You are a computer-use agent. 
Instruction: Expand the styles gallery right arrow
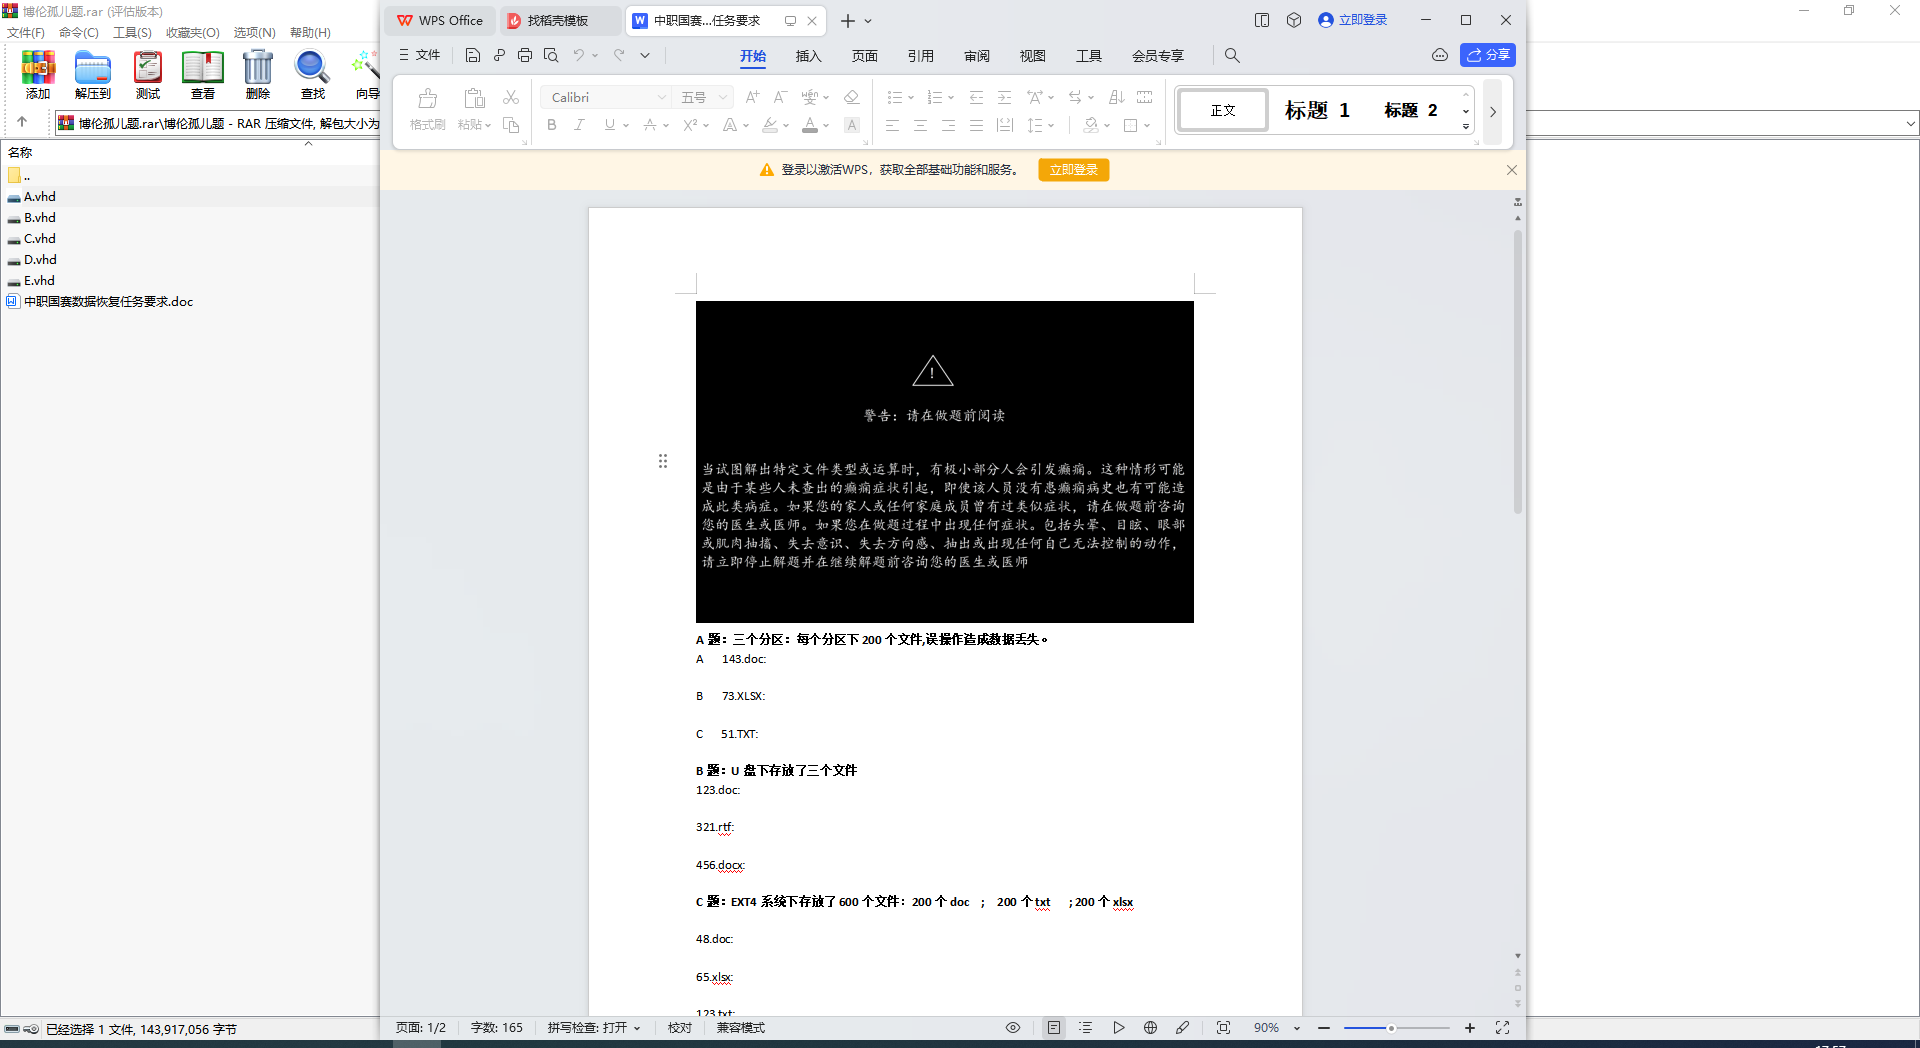click(x=1493, y=111)
